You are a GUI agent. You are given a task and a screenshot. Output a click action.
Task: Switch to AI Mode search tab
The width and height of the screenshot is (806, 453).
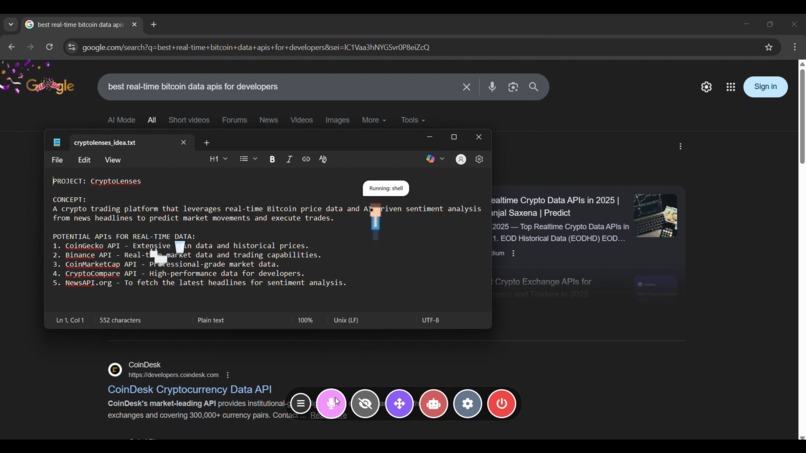point(121,120)
